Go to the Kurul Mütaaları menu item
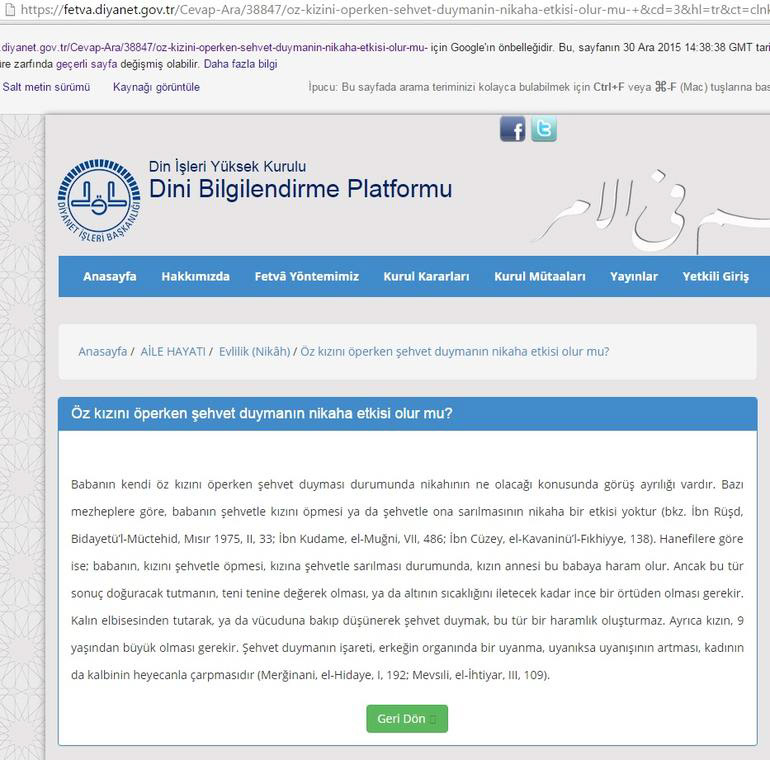 pyautogui.click(x=540, y=276)
